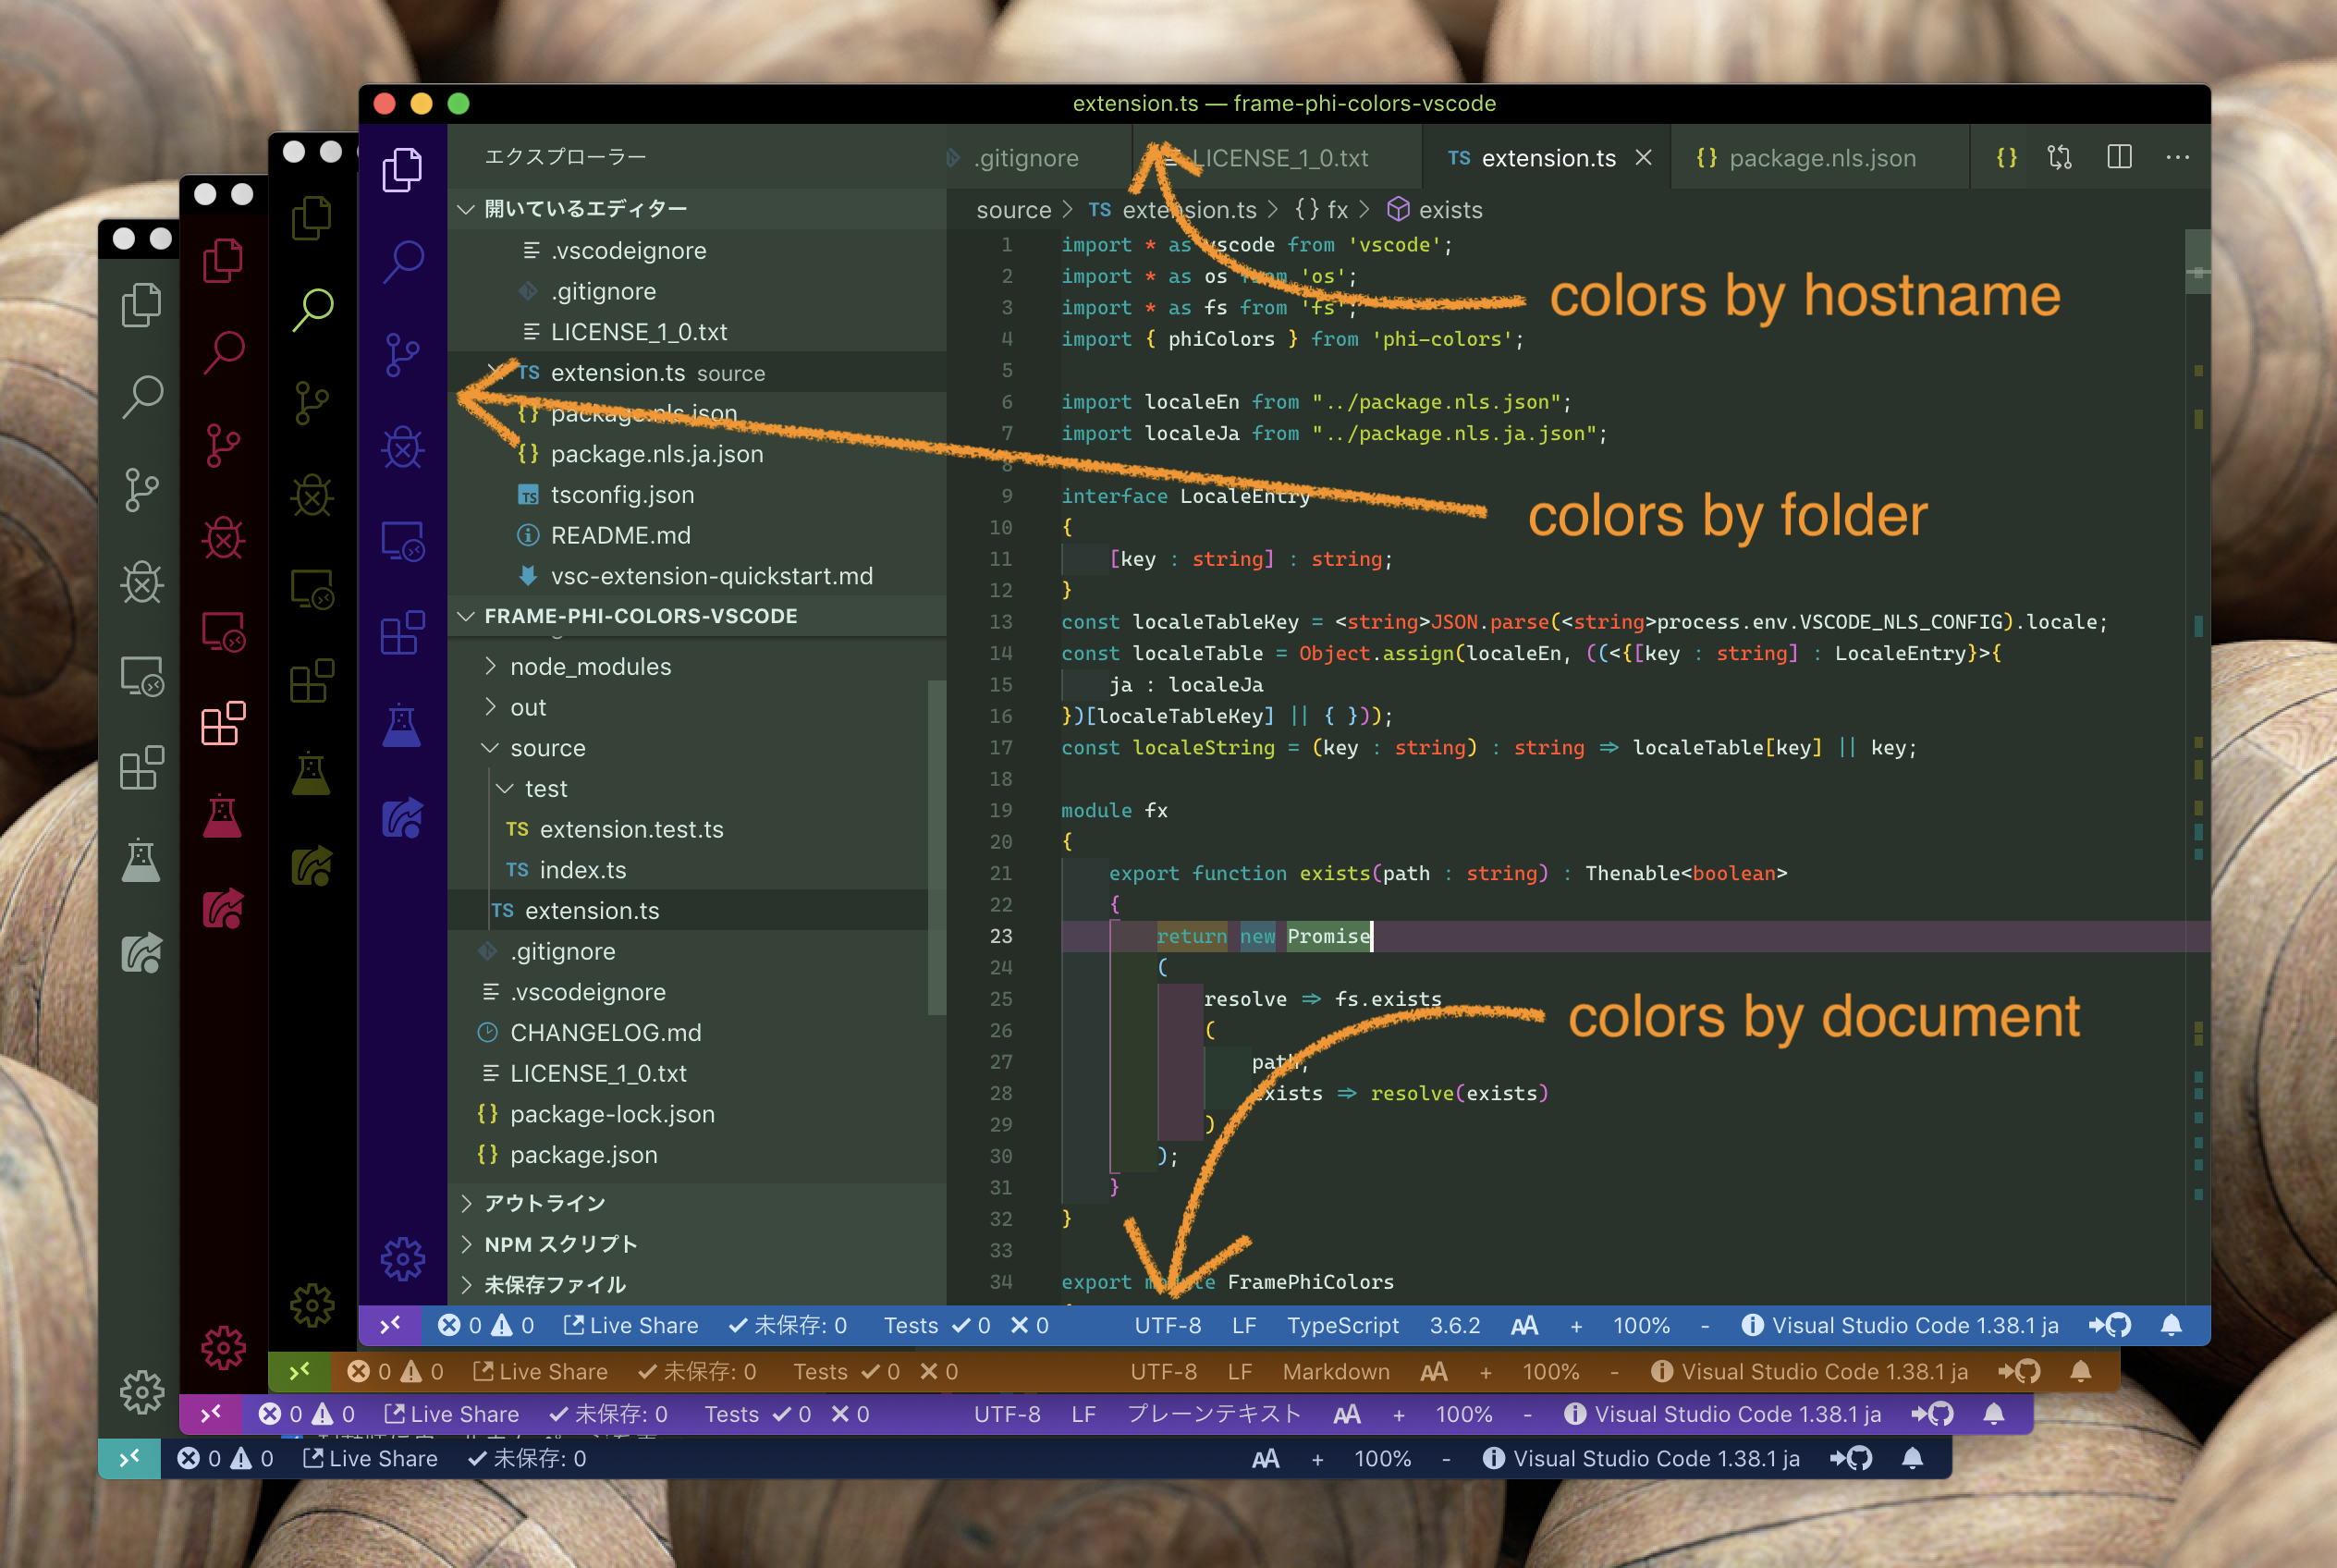Open Search in the purple activity bar
2337x1568 pixels.
(403, 261)
